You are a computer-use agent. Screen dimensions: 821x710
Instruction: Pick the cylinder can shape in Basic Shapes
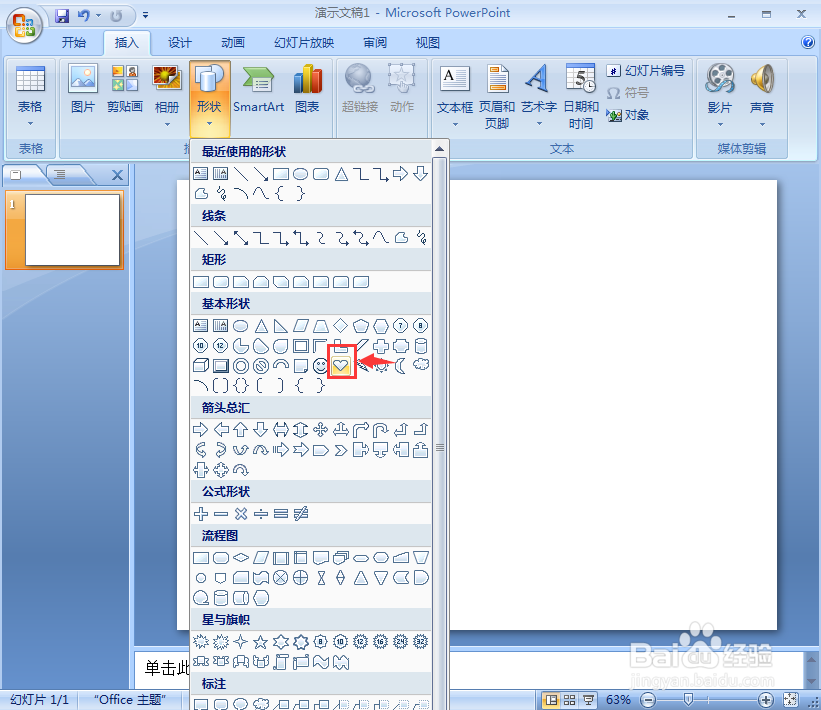(x=421, y=346)
